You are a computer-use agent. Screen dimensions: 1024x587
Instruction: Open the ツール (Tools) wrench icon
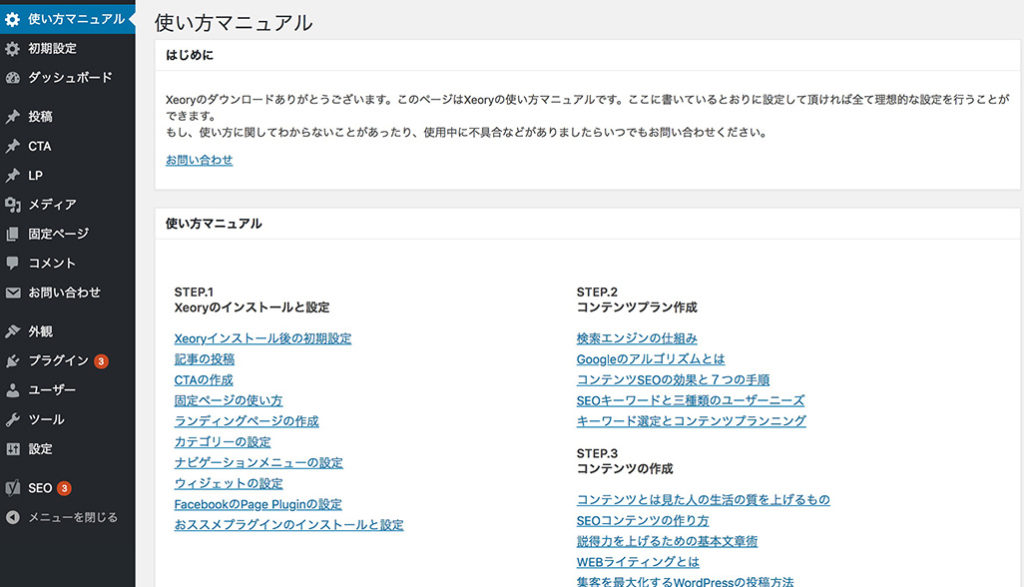(13, 419)
